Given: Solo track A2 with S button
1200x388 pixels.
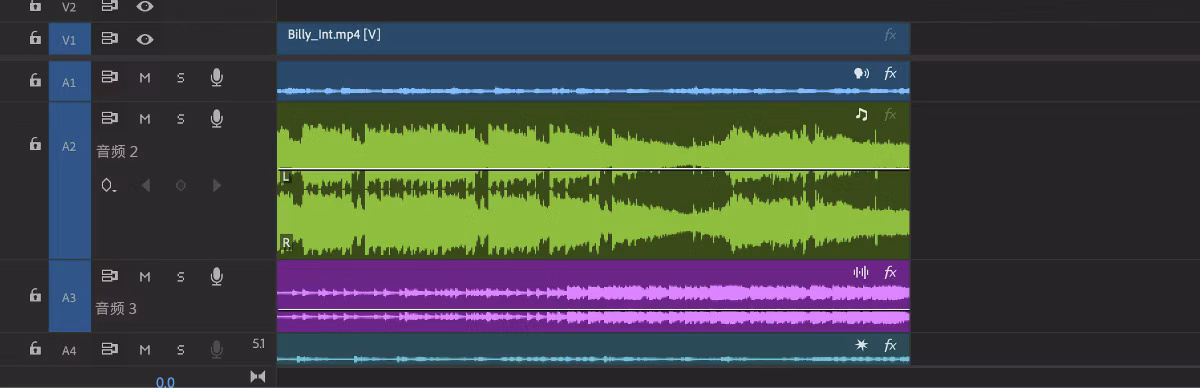Looking at the screenshot, I should [181, 119].
